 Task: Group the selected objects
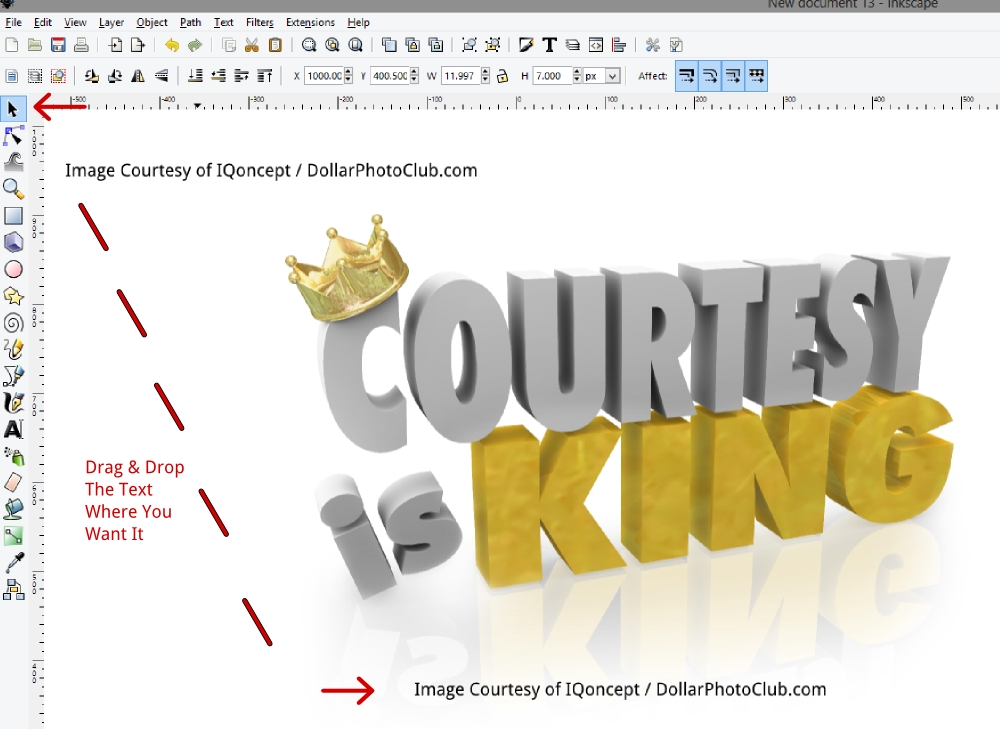click(469, 45)
